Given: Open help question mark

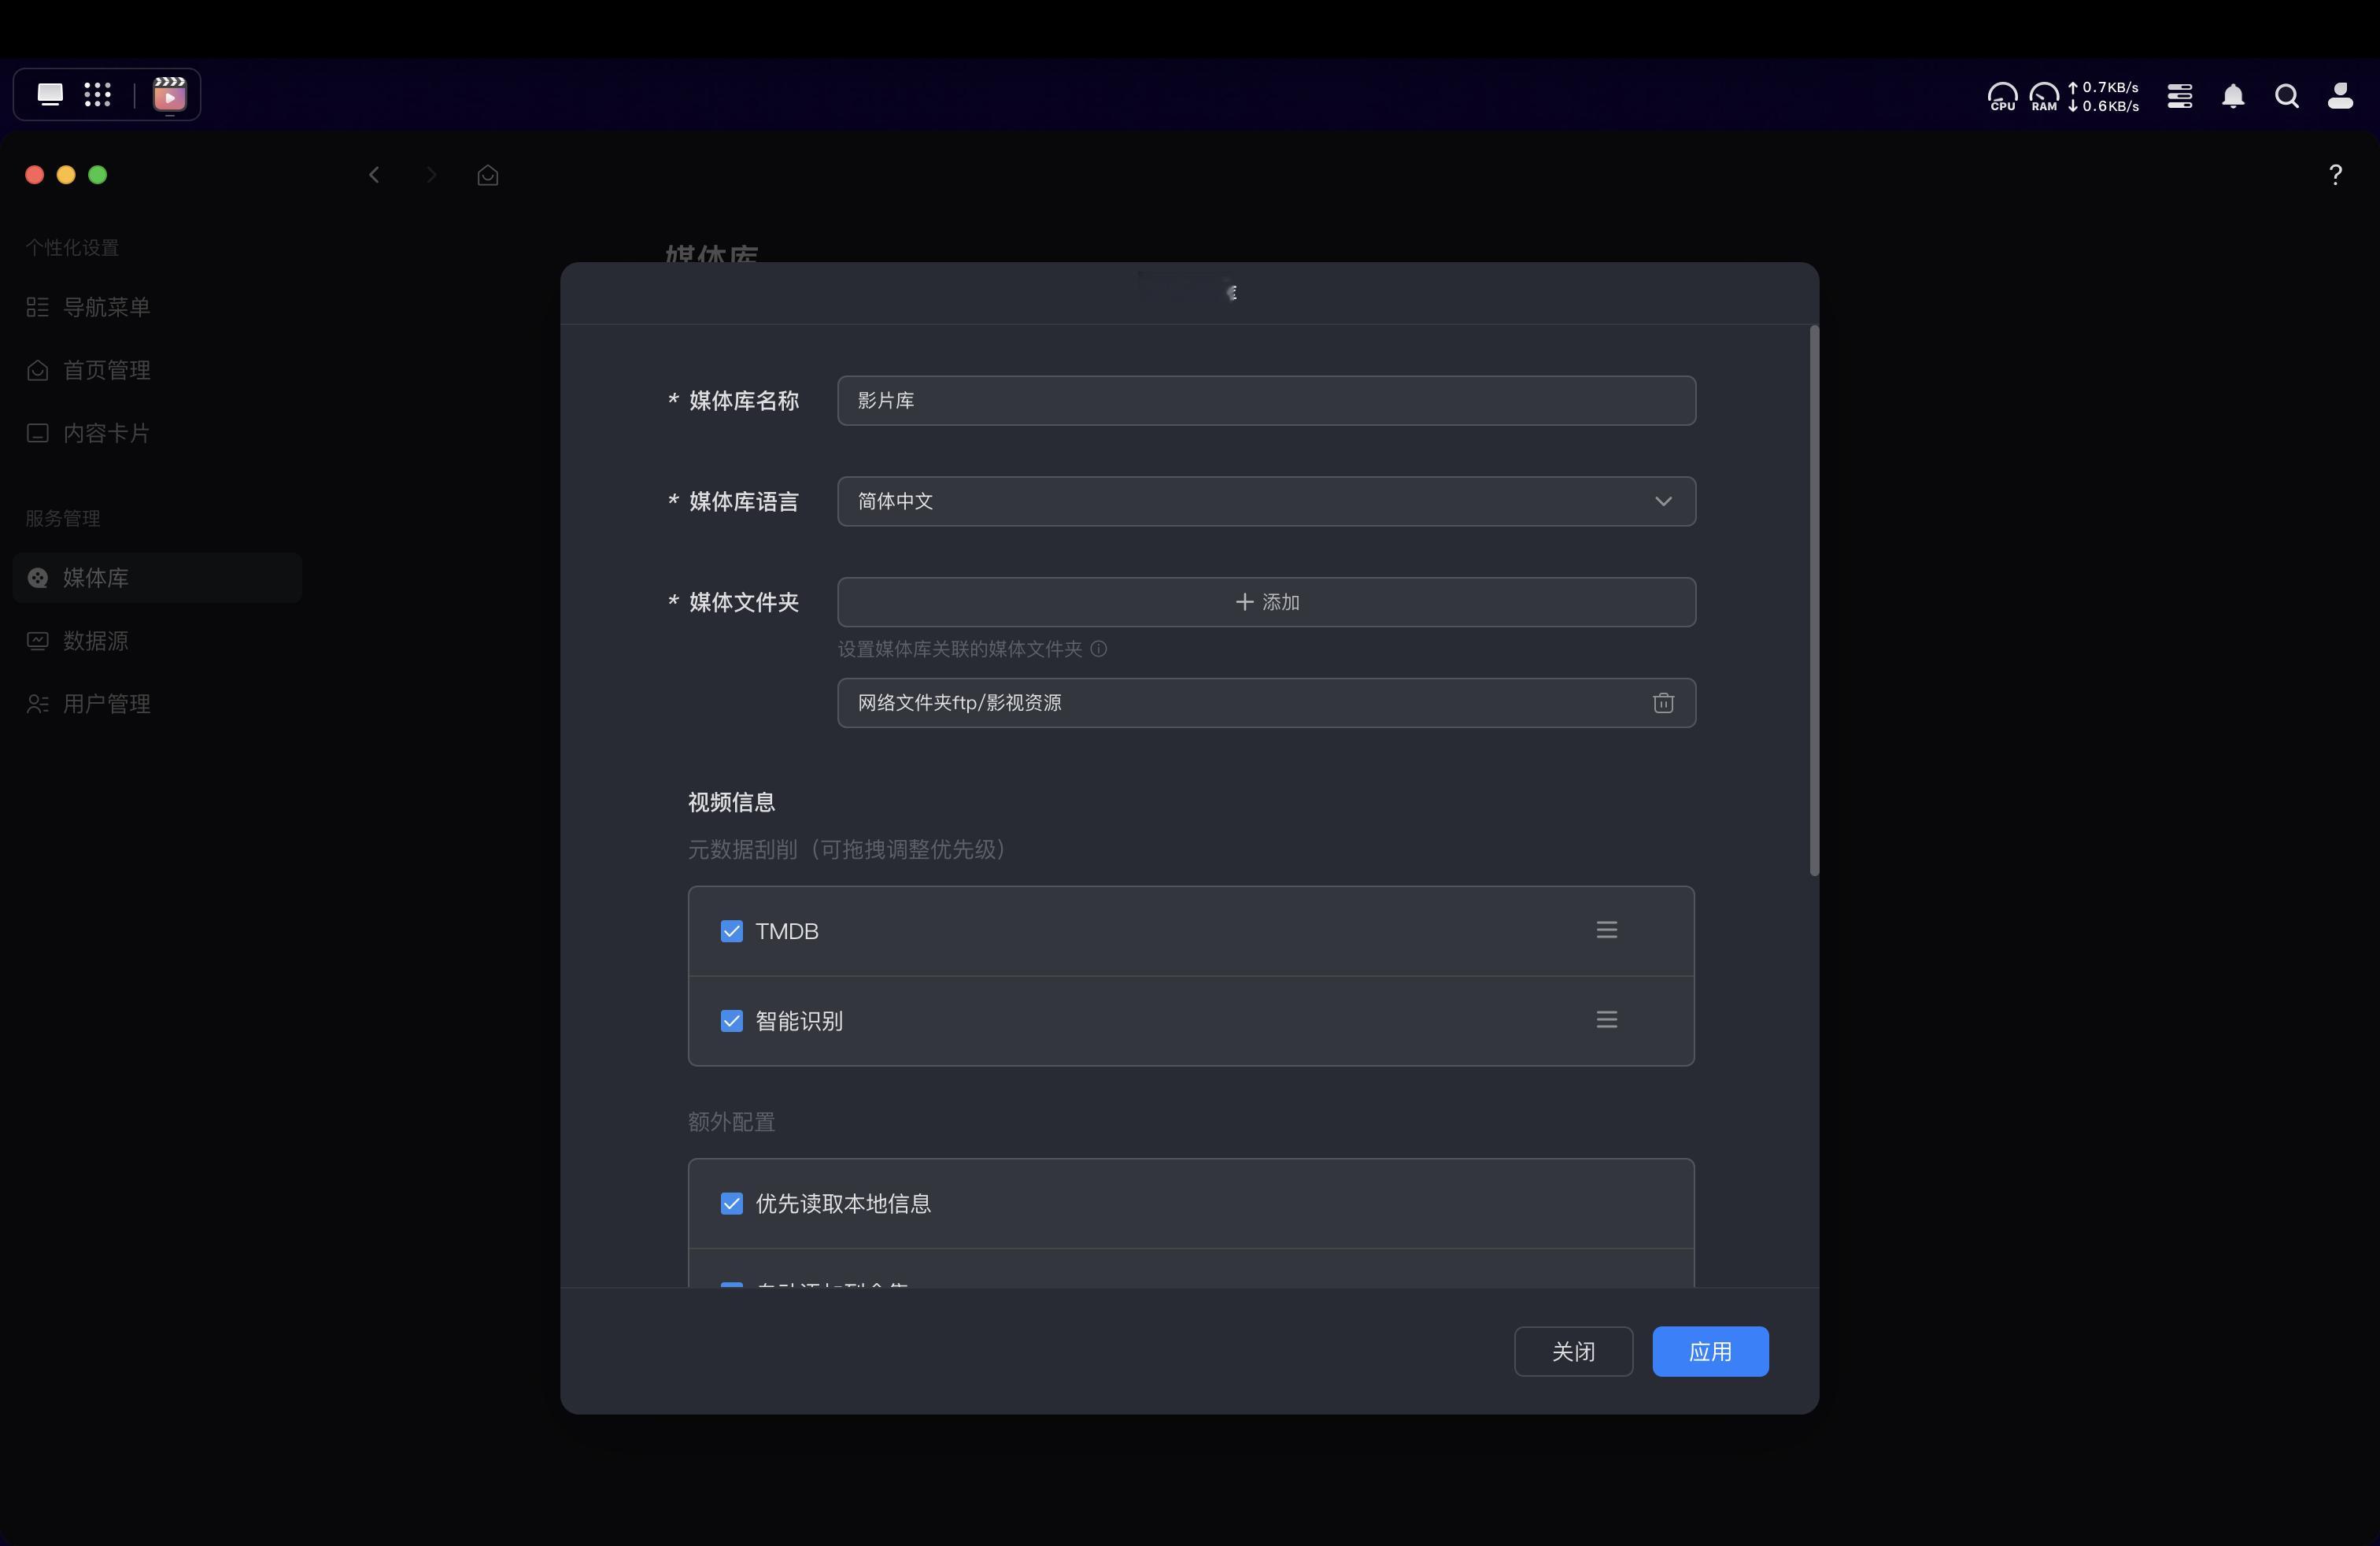Looking at the screenshot, I should pyautogui.click(x=2335, y=175).
